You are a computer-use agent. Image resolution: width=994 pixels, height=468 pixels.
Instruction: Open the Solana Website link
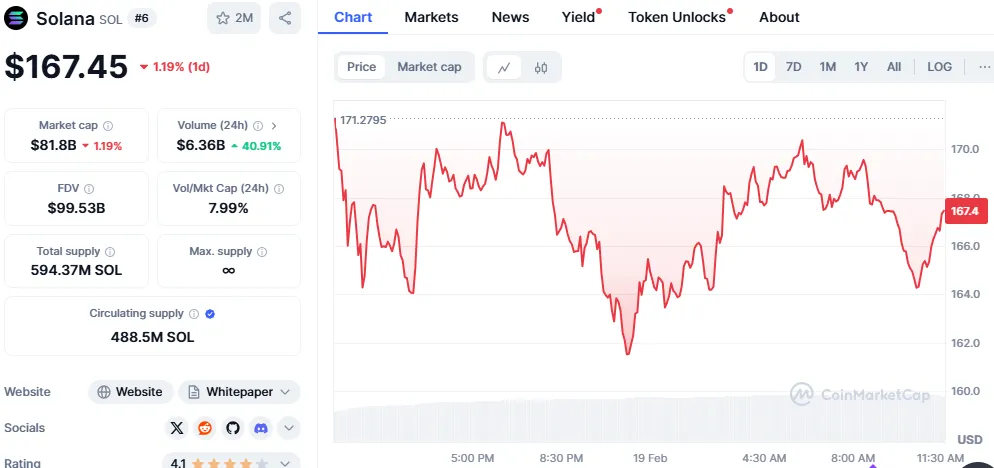tap(130, 392)
